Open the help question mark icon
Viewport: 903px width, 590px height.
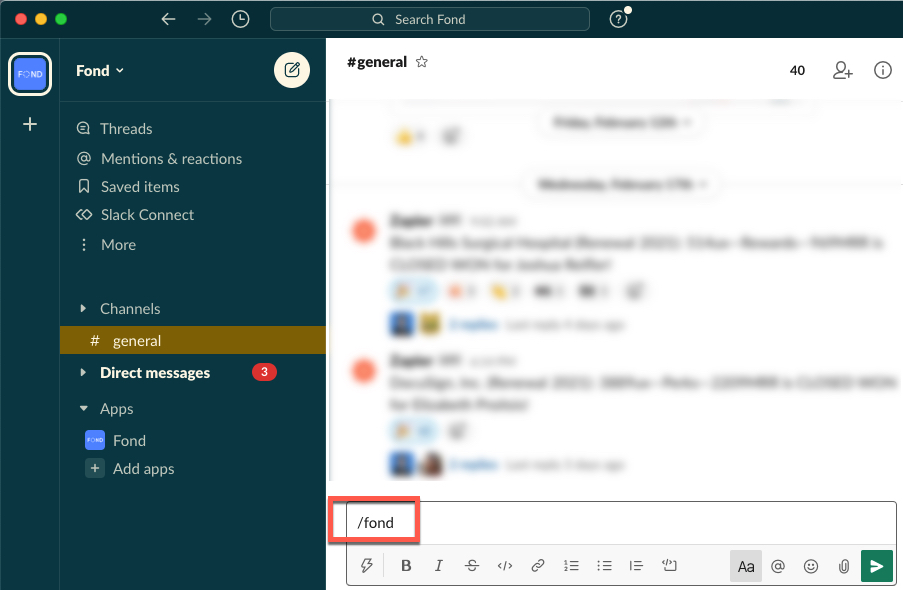tap(619, 19)
